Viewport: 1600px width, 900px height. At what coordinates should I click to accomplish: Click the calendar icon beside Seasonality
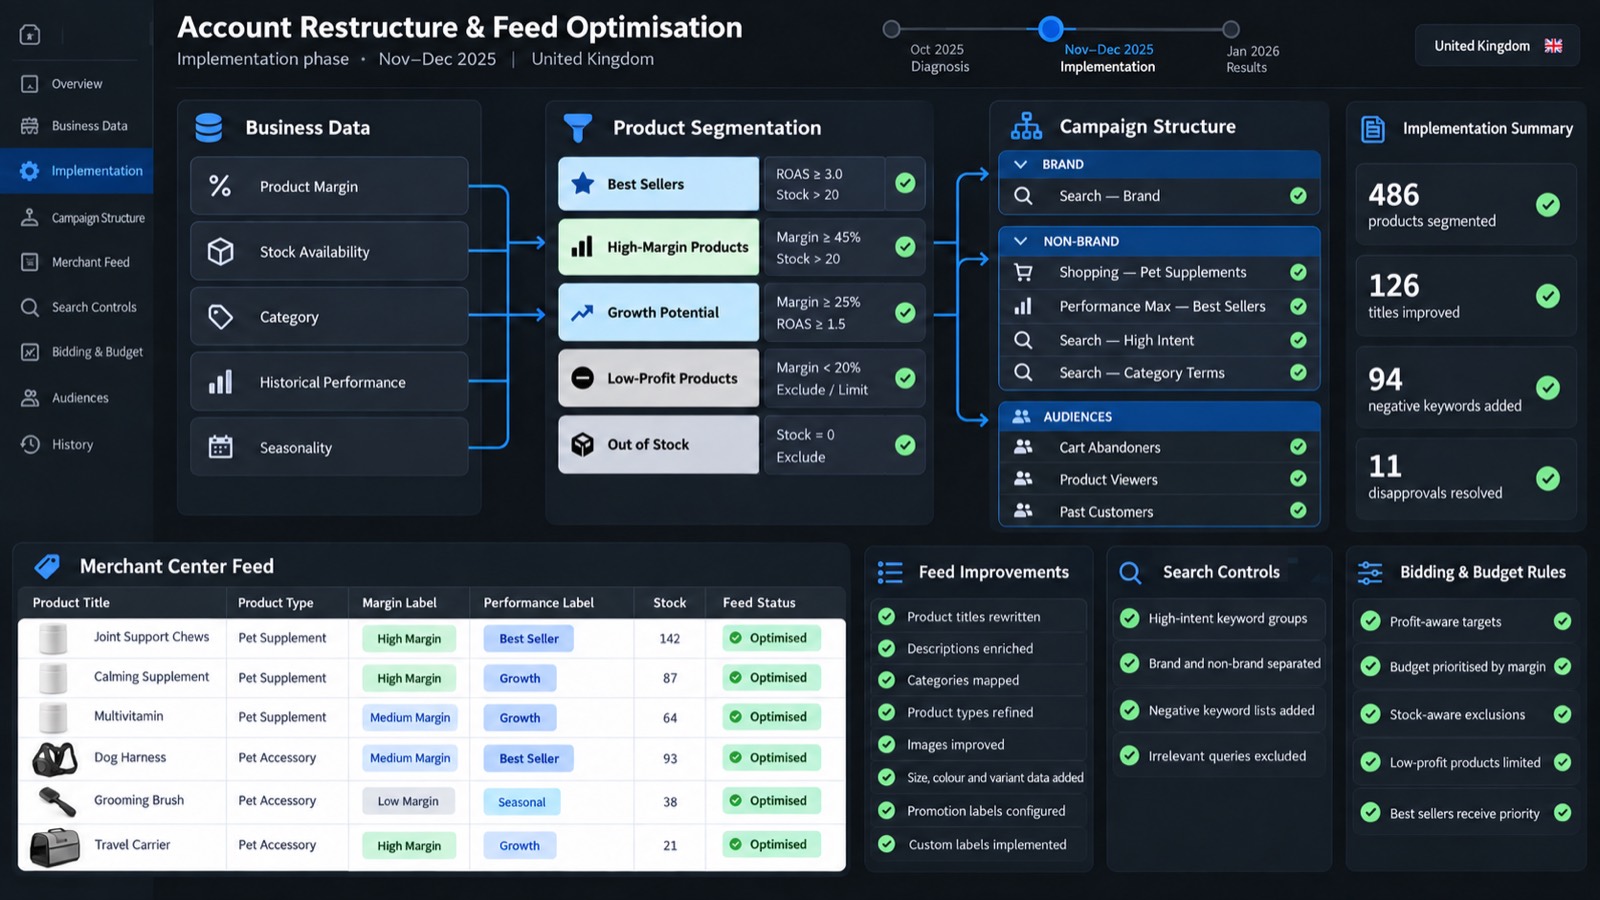[220, 447]
